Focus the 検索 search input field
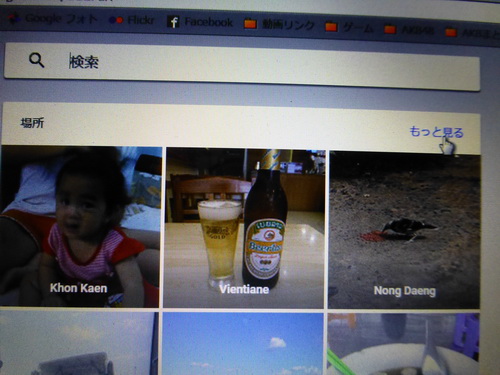This screenshot has height=375, width=500. [x=242, y=67]
